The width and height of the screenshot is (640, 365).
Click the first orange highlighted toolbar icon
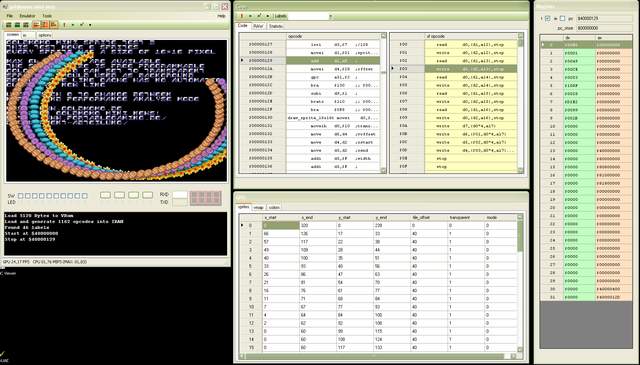[x=36, y=25]
